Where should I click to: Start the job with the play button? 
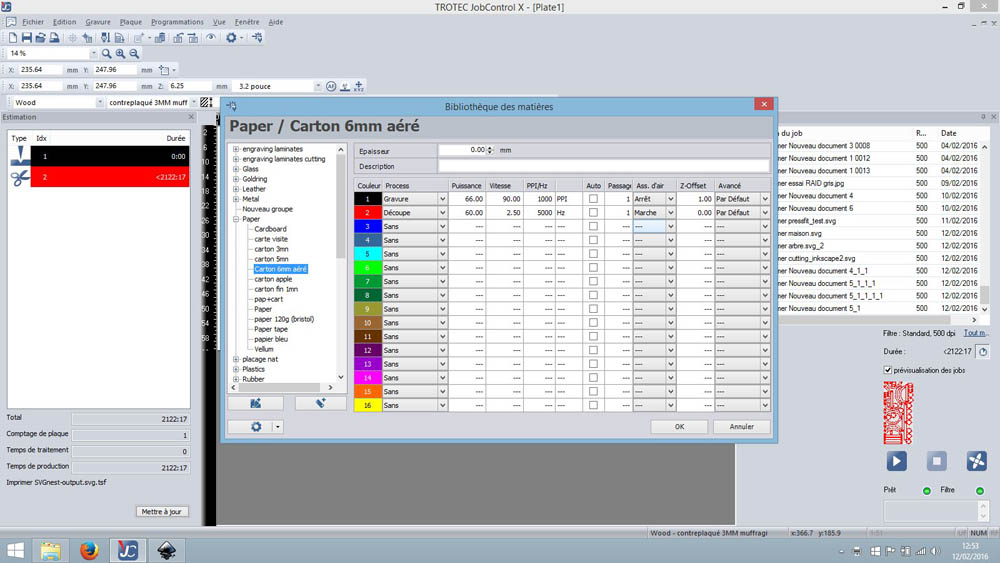point(897,460)
